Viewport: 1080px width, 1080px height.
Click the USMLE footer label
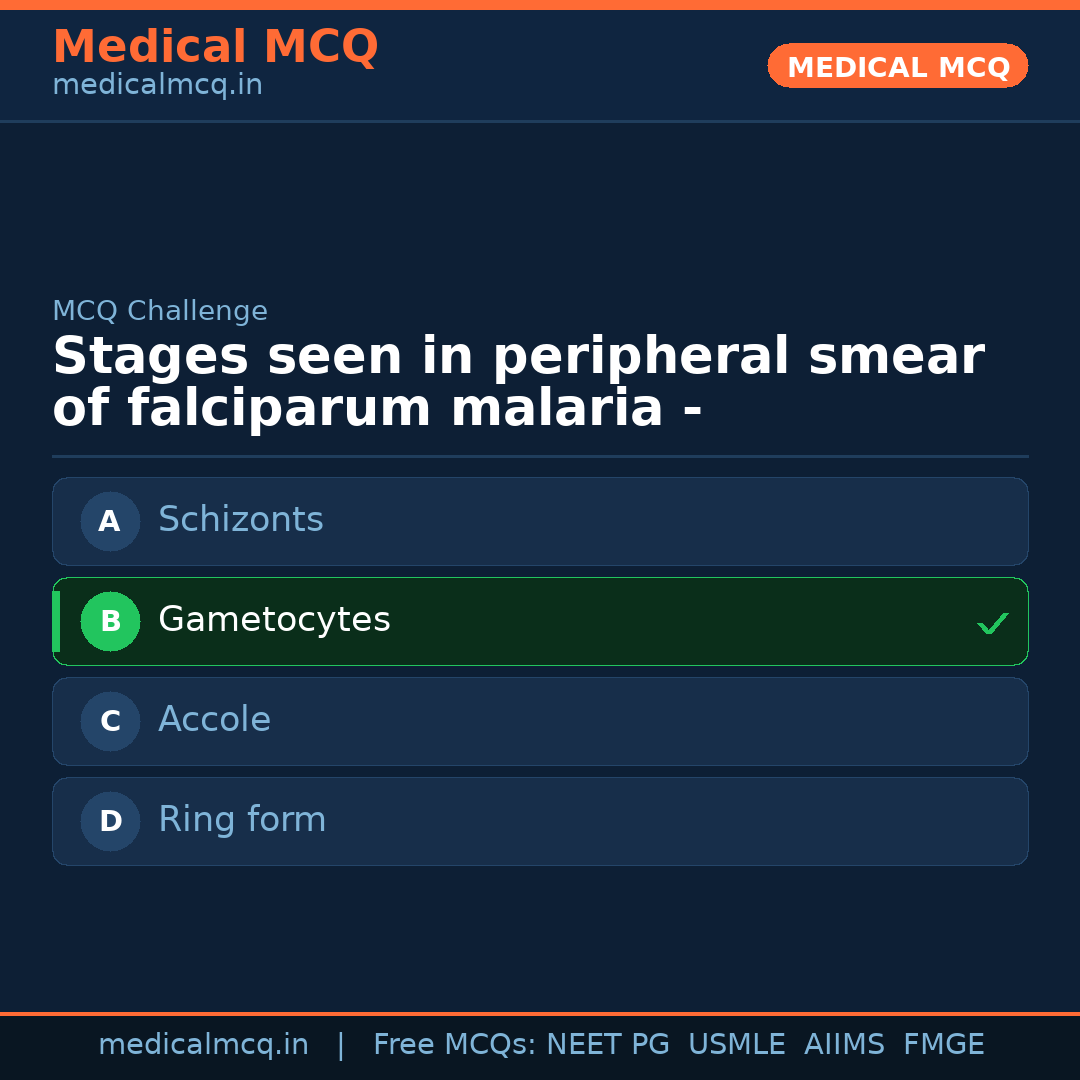coord(737,1044)
